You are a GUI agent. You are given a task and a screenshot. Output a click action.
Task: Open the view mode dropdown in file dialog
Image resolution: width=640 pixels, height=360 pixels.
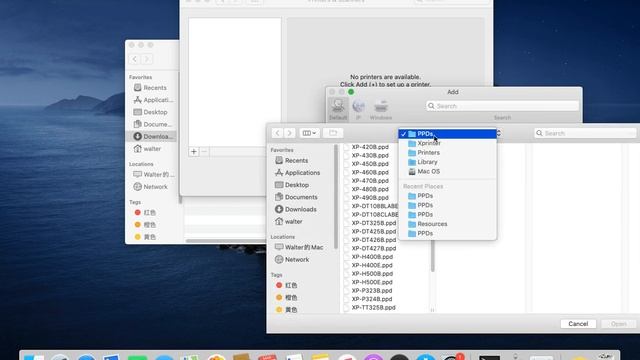point(309,133)
